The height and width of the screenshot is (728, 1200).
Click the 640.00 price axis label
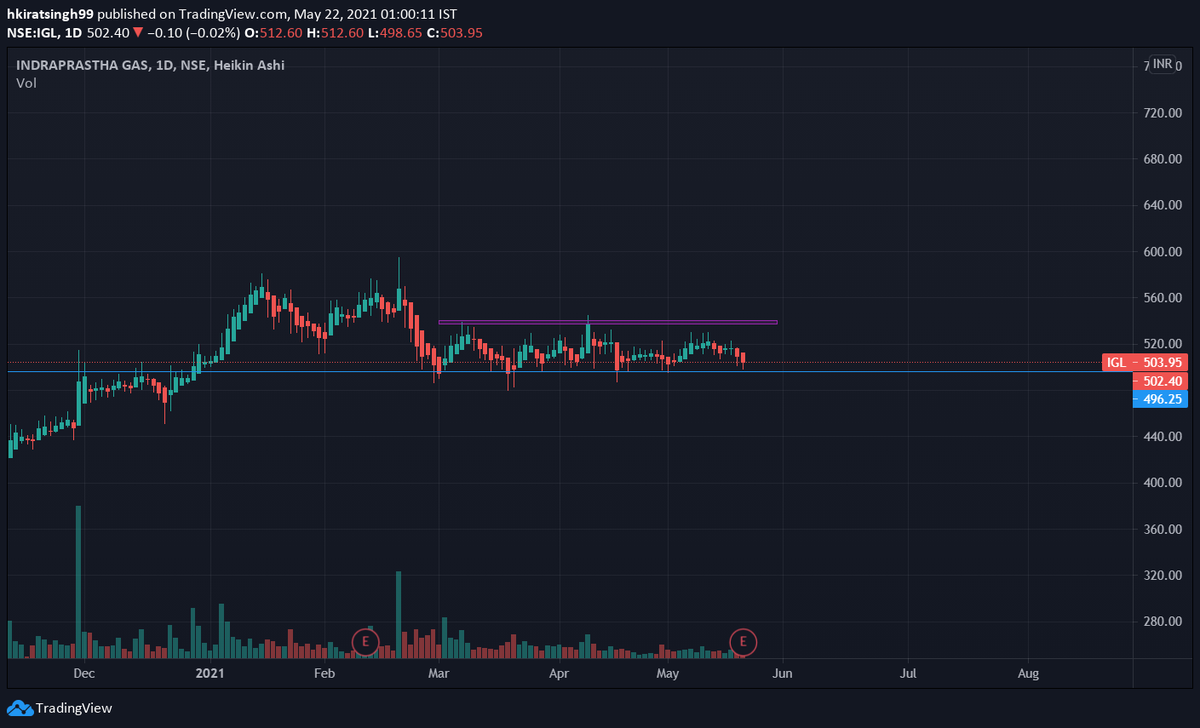coord(1163,205)
